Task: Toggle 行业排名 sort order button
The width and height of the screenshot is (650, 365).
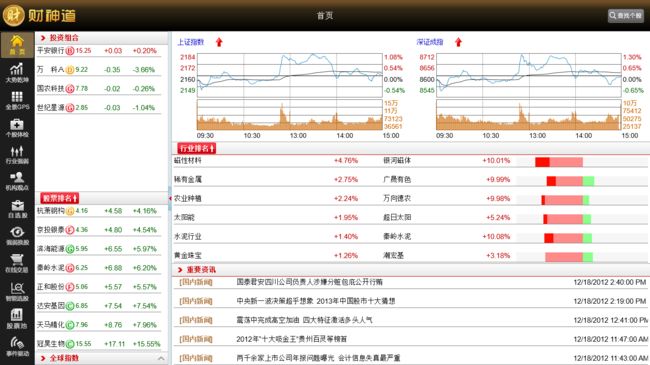Action: point(196,148)
